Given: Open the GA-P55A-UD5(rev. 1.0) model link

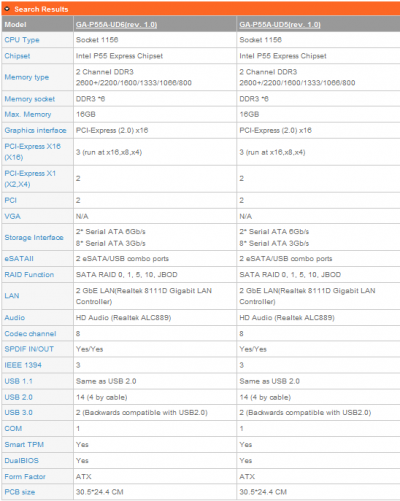Looking at the screenshot, I should click(280, 25).
